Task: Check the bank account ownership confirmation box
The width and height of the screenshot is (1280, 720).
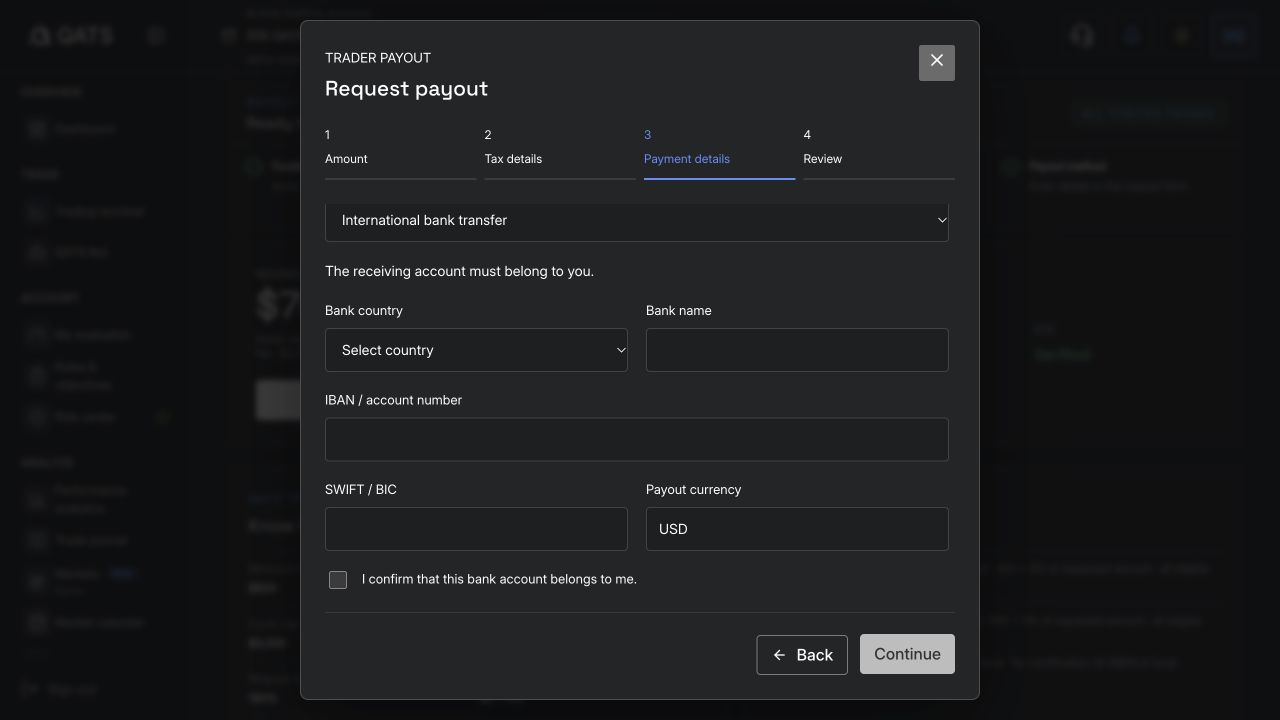Action: click(x=338, y=580)
